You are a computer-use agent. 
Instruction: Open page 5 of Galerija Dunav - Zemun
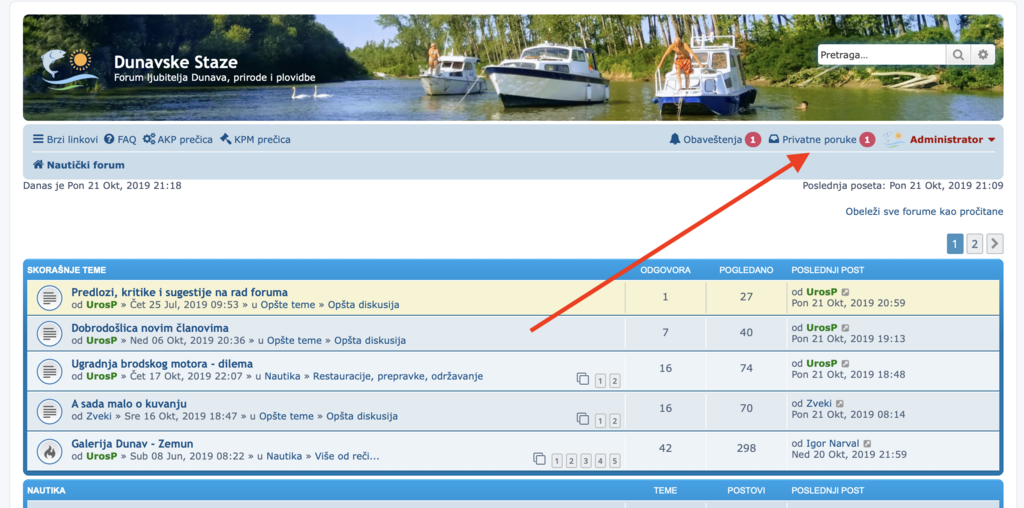point(615,461)
